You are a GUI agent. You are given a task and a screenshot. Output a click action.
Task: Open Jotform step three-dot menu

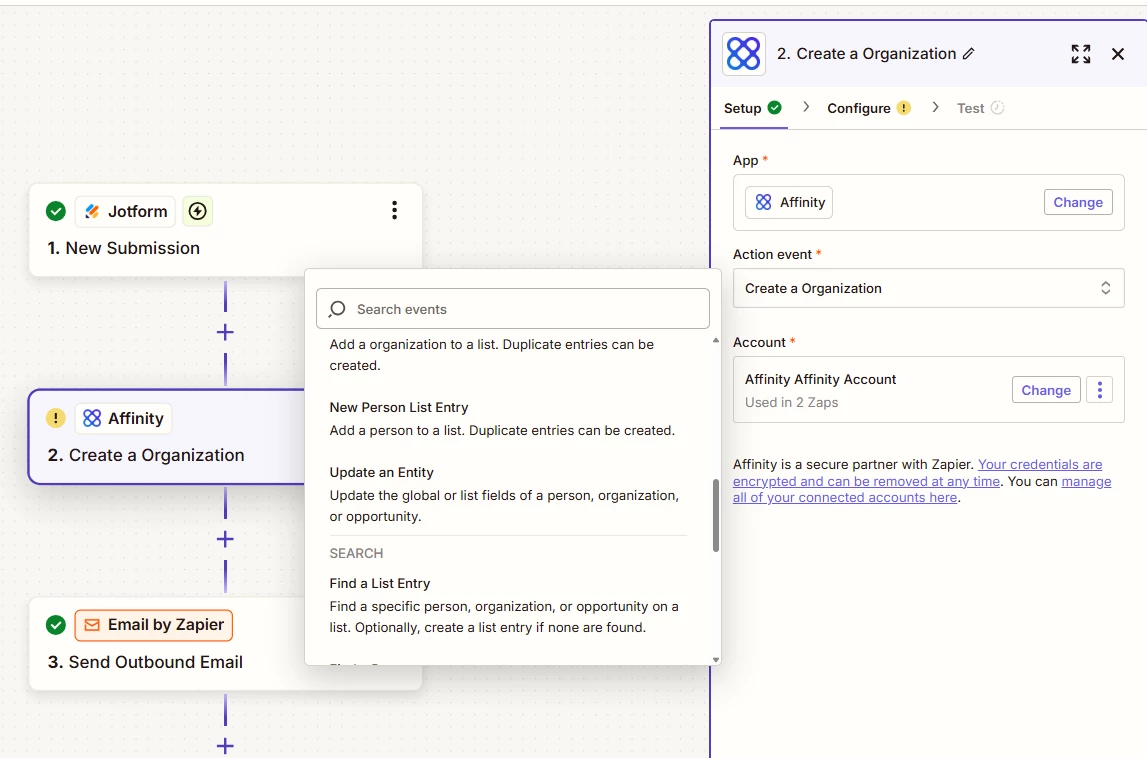click(x=394, y=211)
